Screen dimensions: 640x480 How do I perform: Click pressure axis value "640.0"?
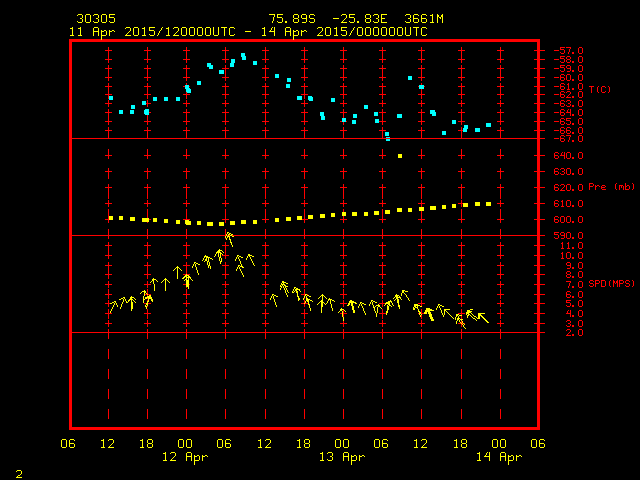pos(568,156)
